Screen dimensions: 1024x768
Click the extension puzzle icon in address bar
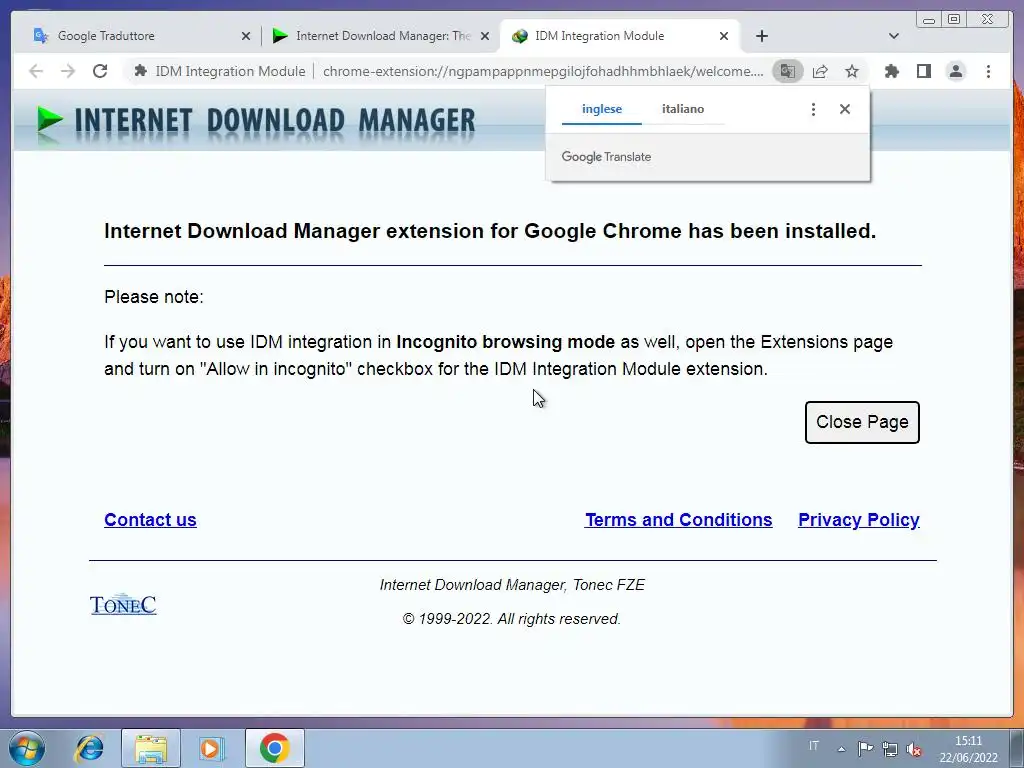(140, 71)
